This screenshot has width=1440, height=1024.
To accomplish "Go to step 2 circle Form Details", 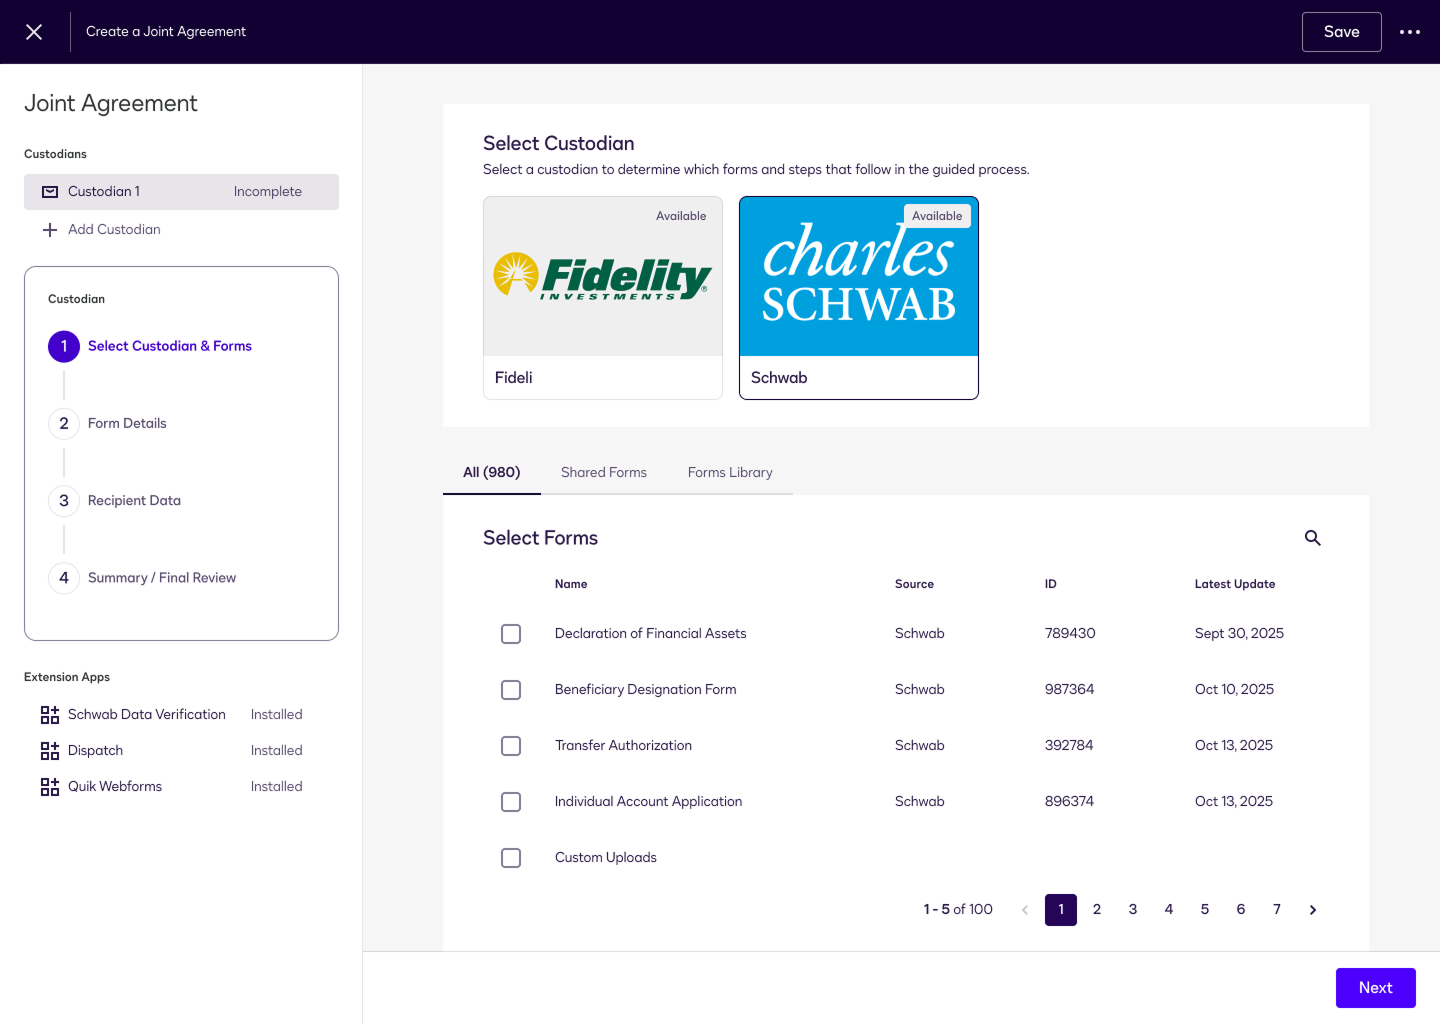I will [x=64, y=423].
